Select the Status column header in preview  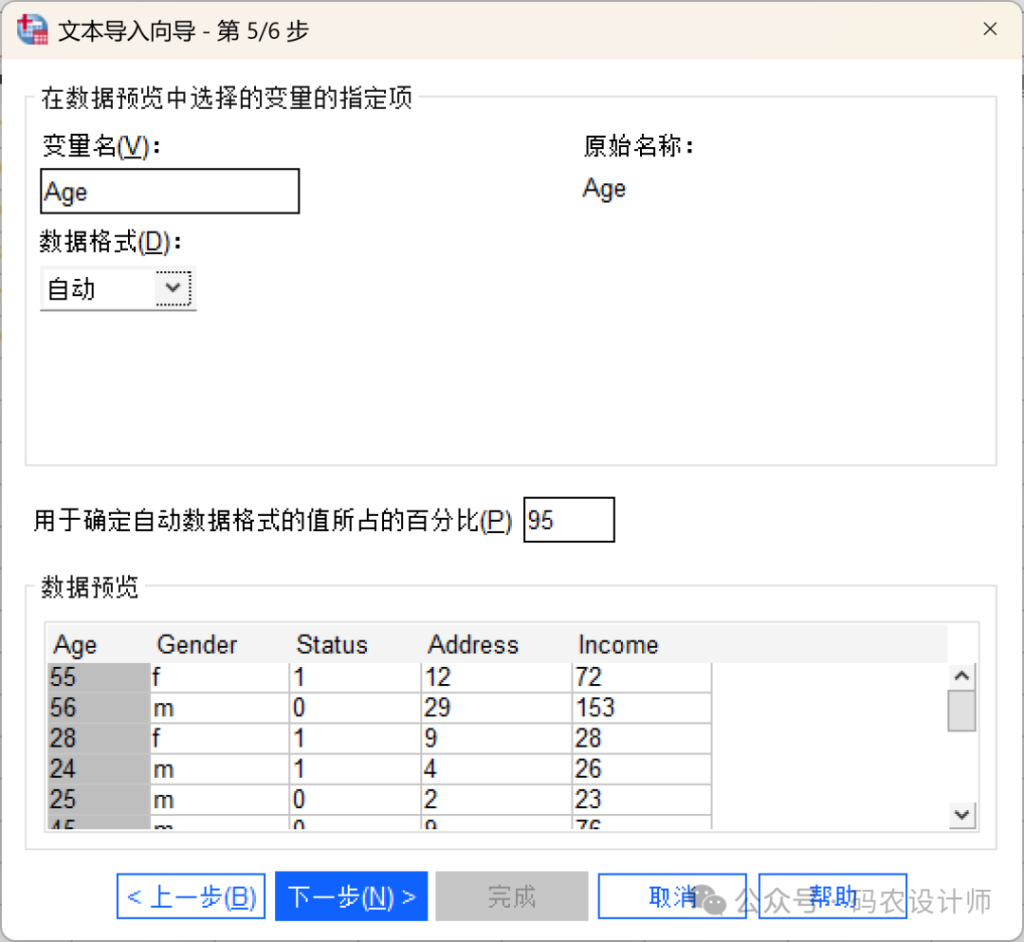[332, 645]
